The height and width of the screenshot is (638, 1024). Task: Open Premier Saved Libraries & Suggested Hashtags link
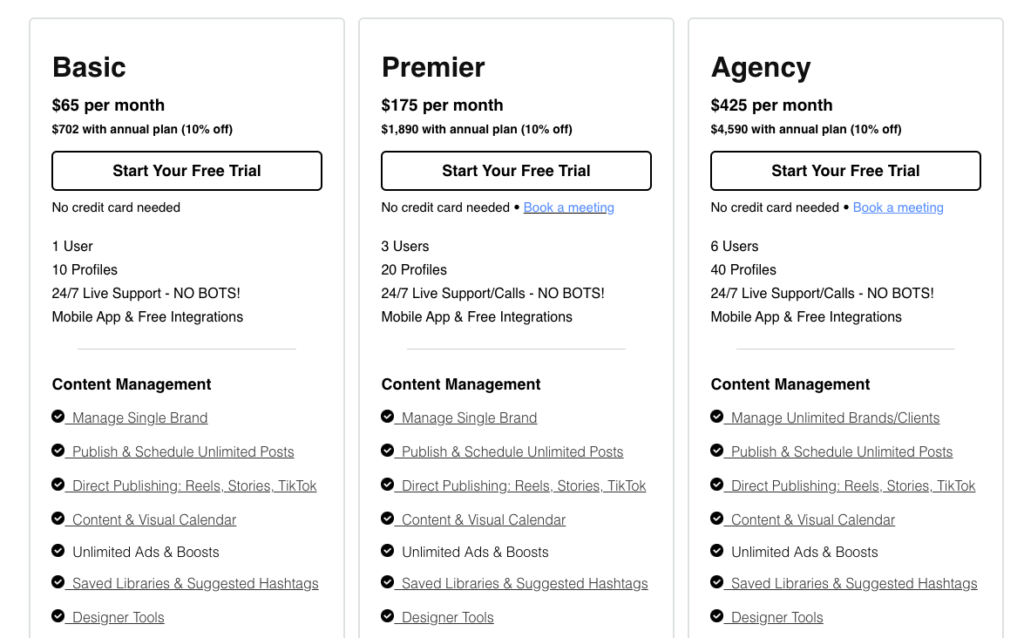[x=524, y=583]
